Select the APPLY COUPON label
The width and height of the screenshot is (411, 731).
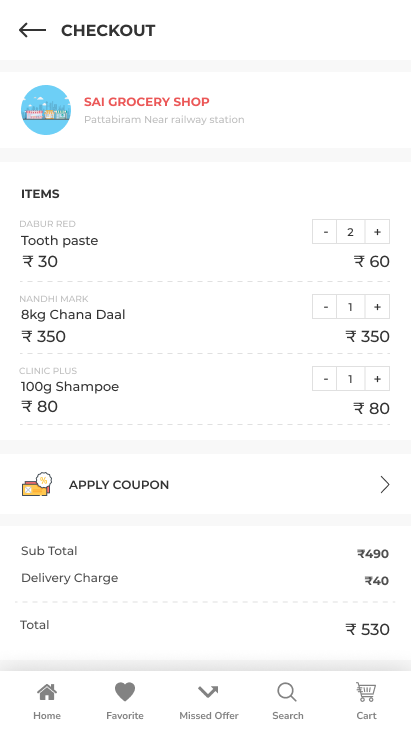pyautogui.click(x=119, y=485)
